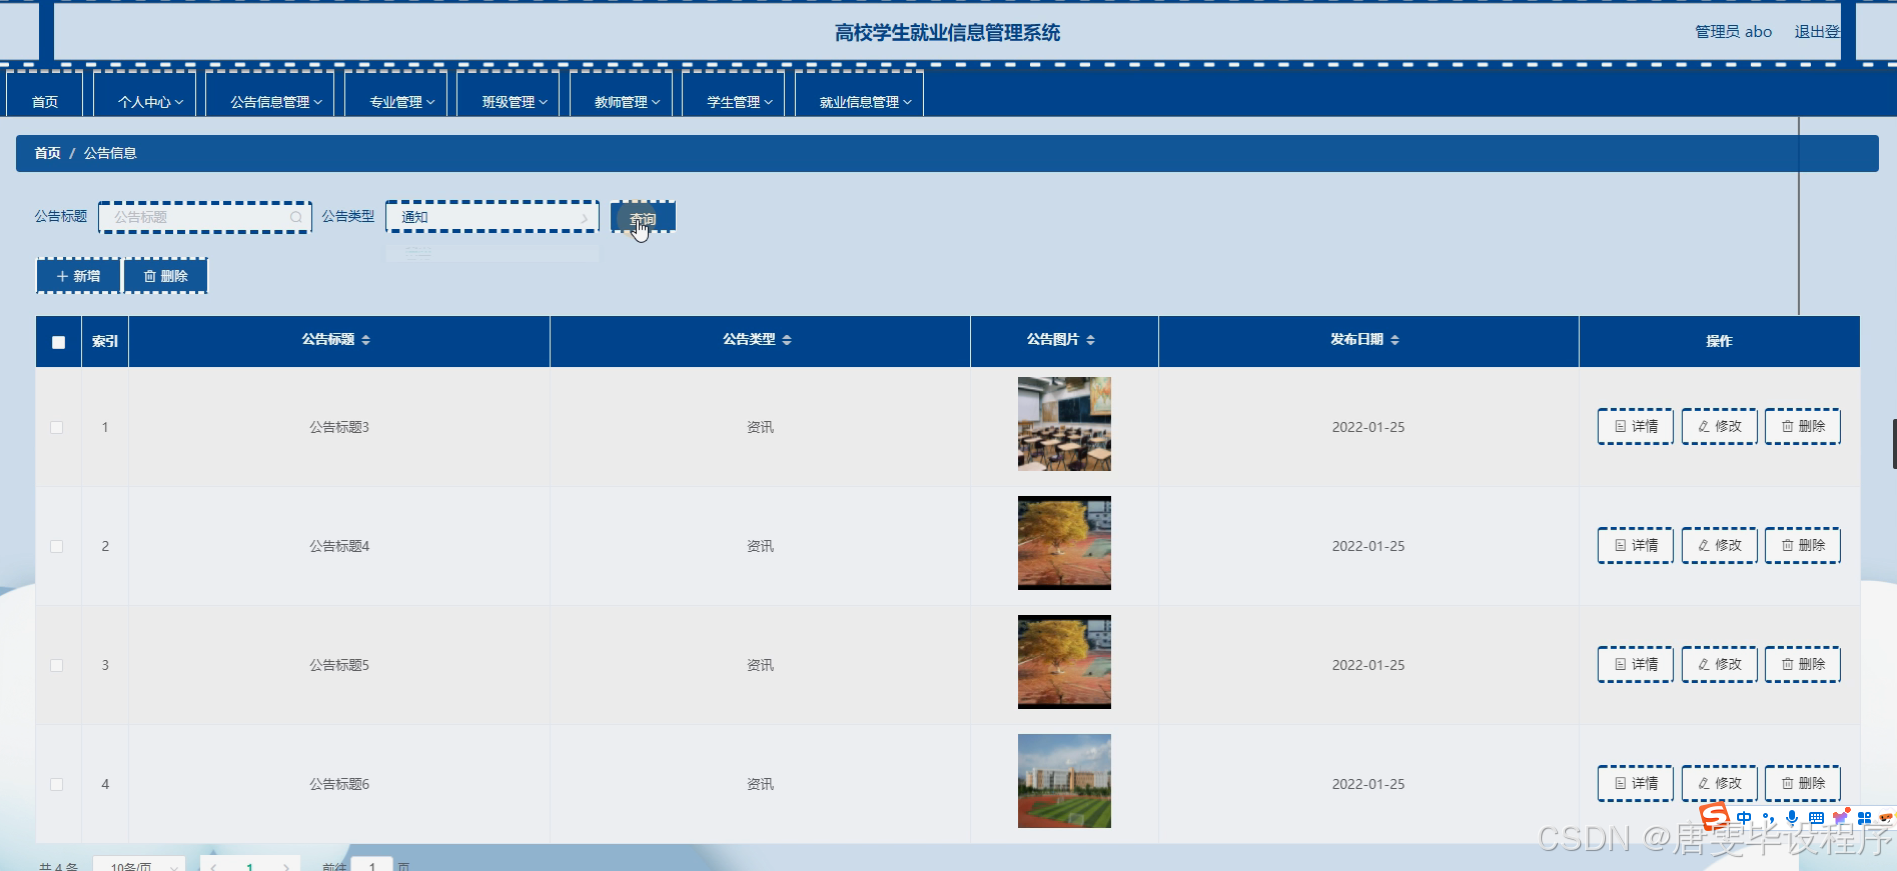Click the next page arrow in pagination
Viewport: 1897px width, 871px height.
286,866
